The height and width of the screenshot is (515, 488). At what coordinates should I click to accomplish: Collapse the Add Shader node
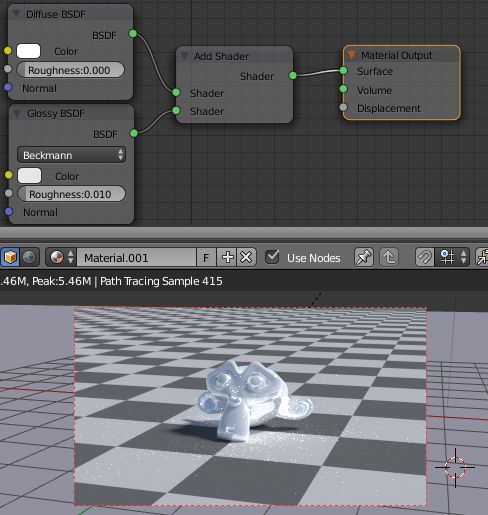(184, 56)
